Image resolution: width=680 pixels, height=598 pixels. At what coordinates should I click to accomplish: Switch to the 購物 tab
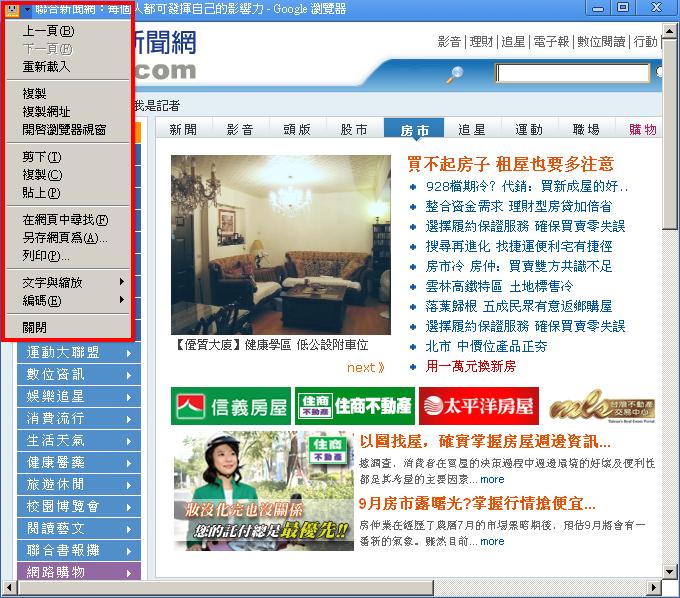643,129
